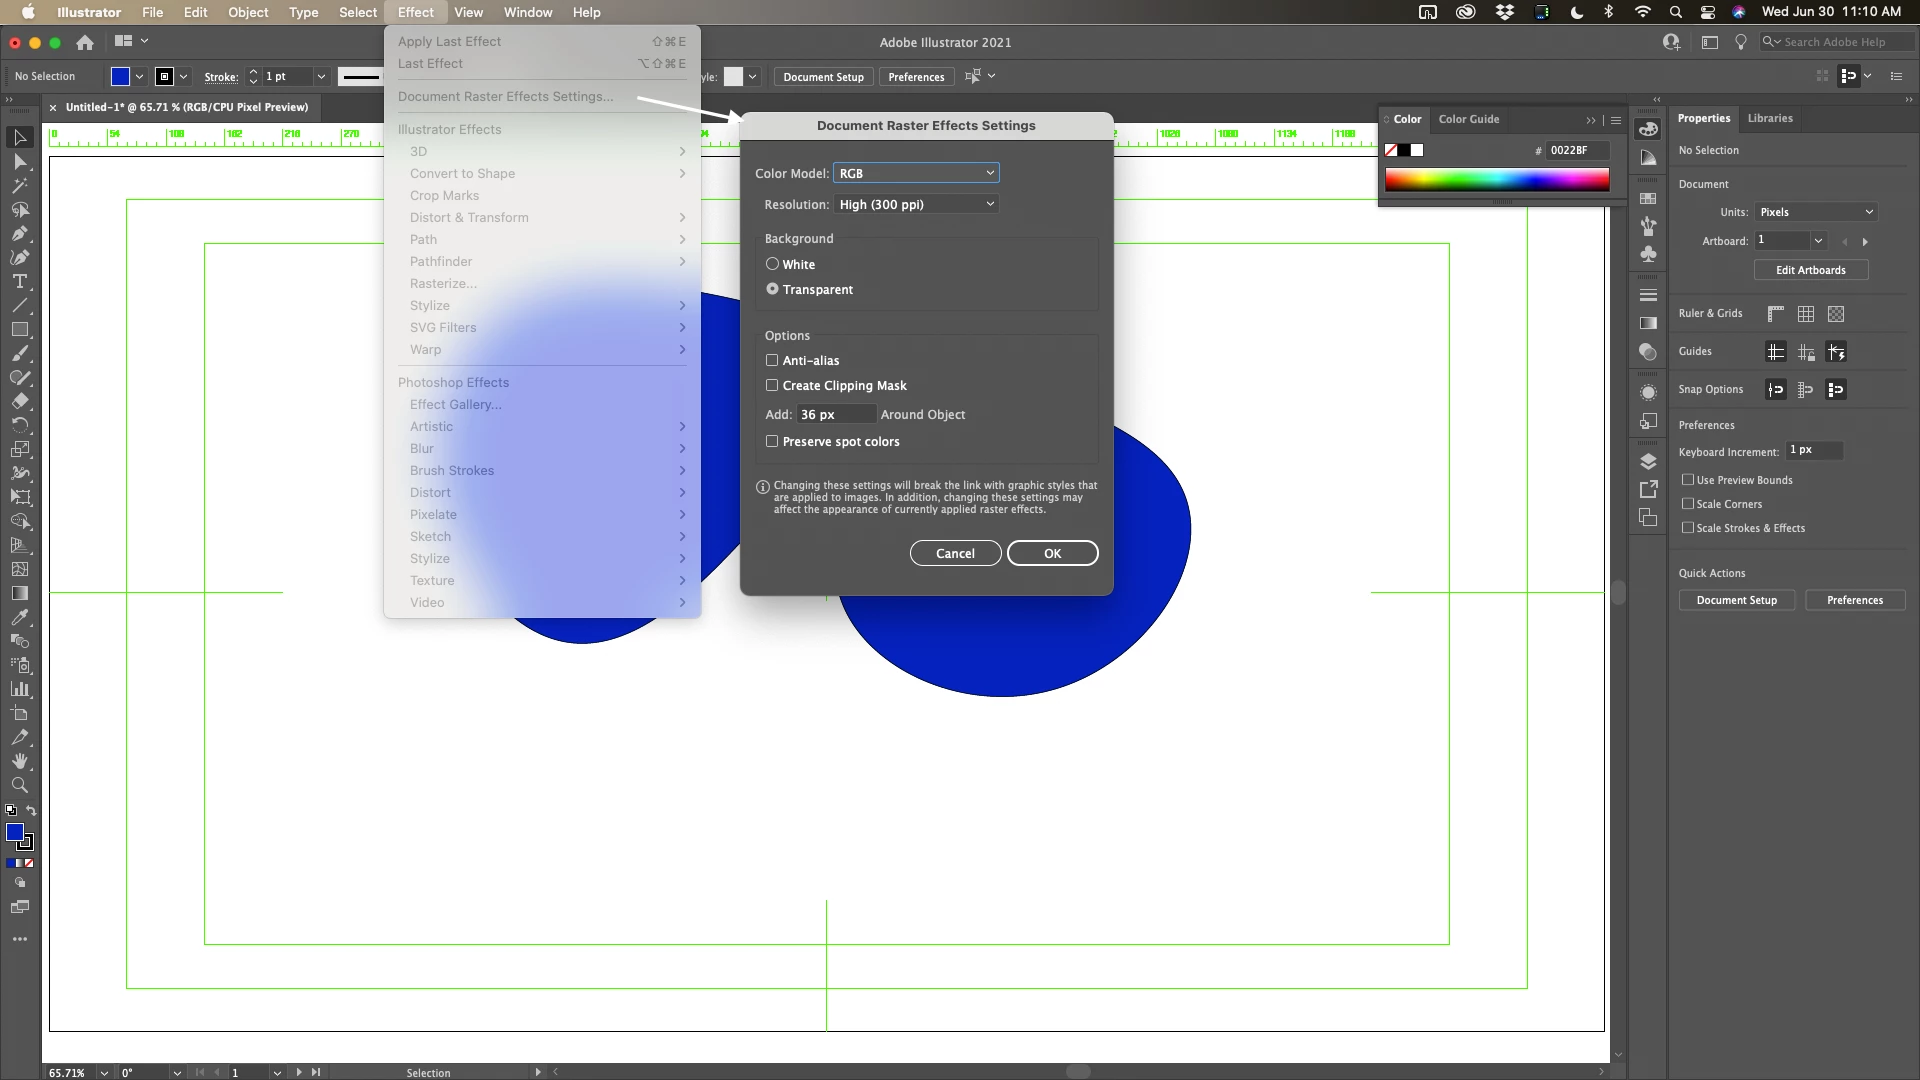
Task: Select the Hand tool
Action: click(19, 762)
